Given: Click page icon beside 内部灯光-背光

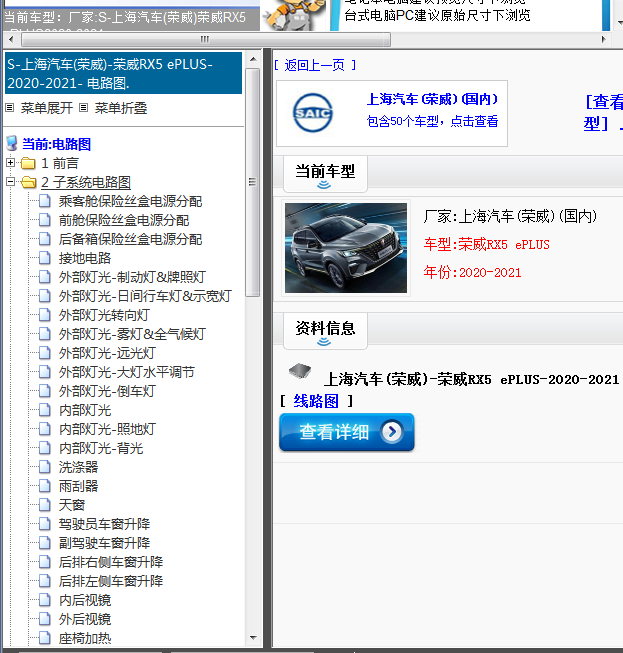Looking at the screenshot, I should click(x=45, y=448).
